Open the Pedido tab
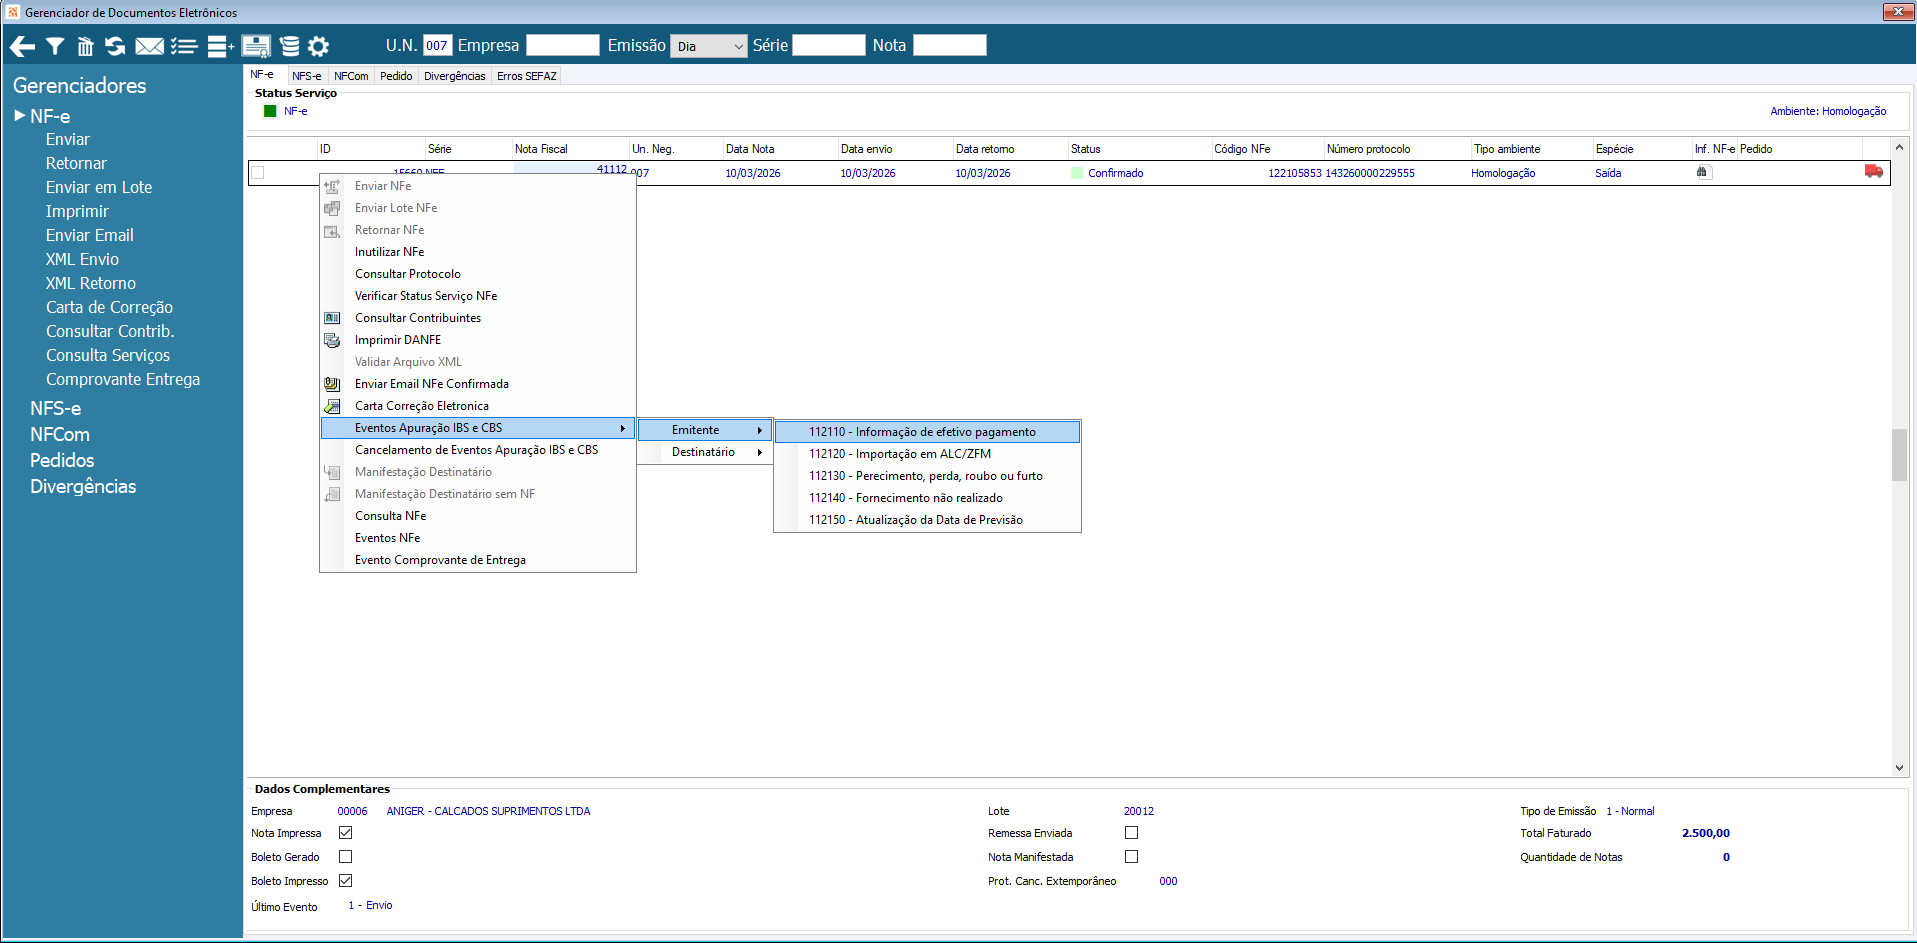 point(396,76)
